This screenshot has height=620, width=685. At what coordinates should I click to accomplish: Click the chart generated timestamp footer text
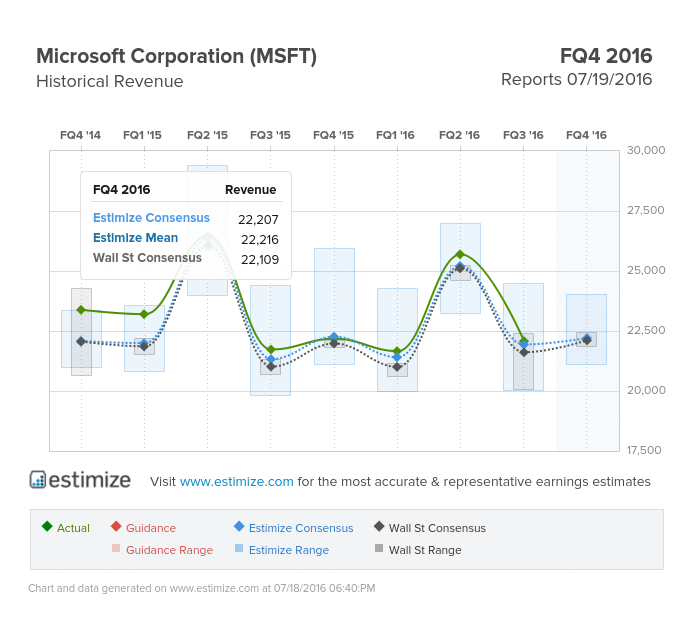[x=201, y=588]
